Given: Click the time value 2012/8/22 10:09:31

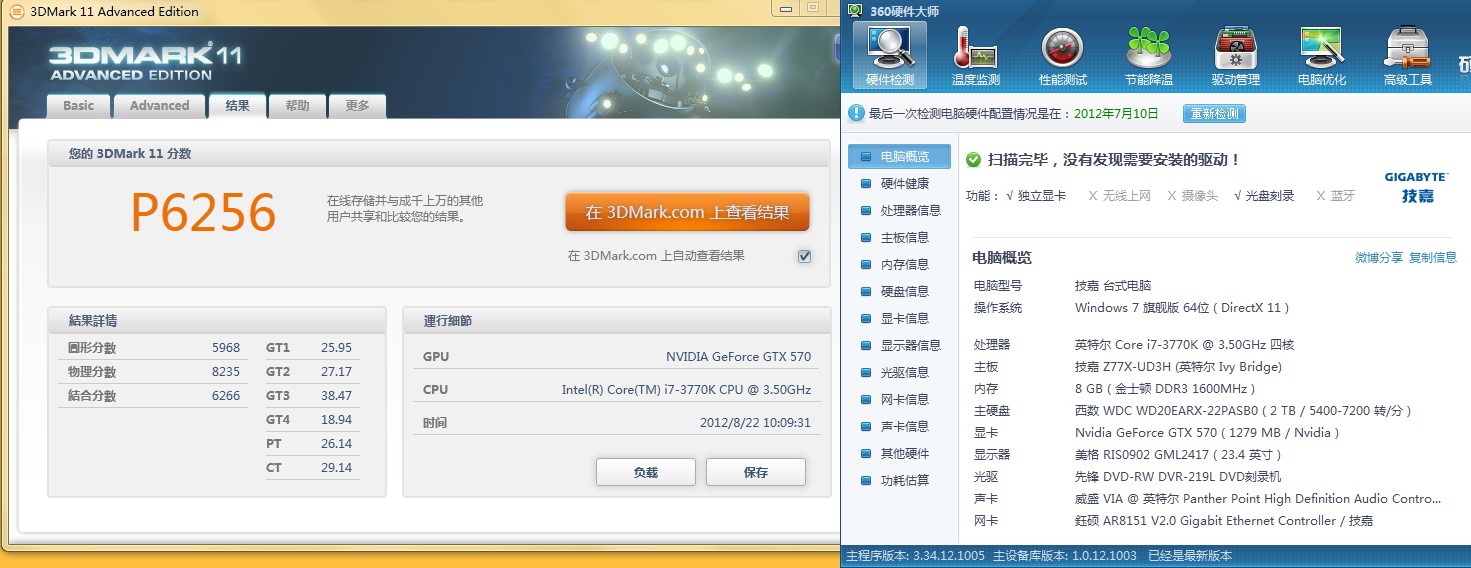Looking at the screenshot, I should [x=755, y=423].
